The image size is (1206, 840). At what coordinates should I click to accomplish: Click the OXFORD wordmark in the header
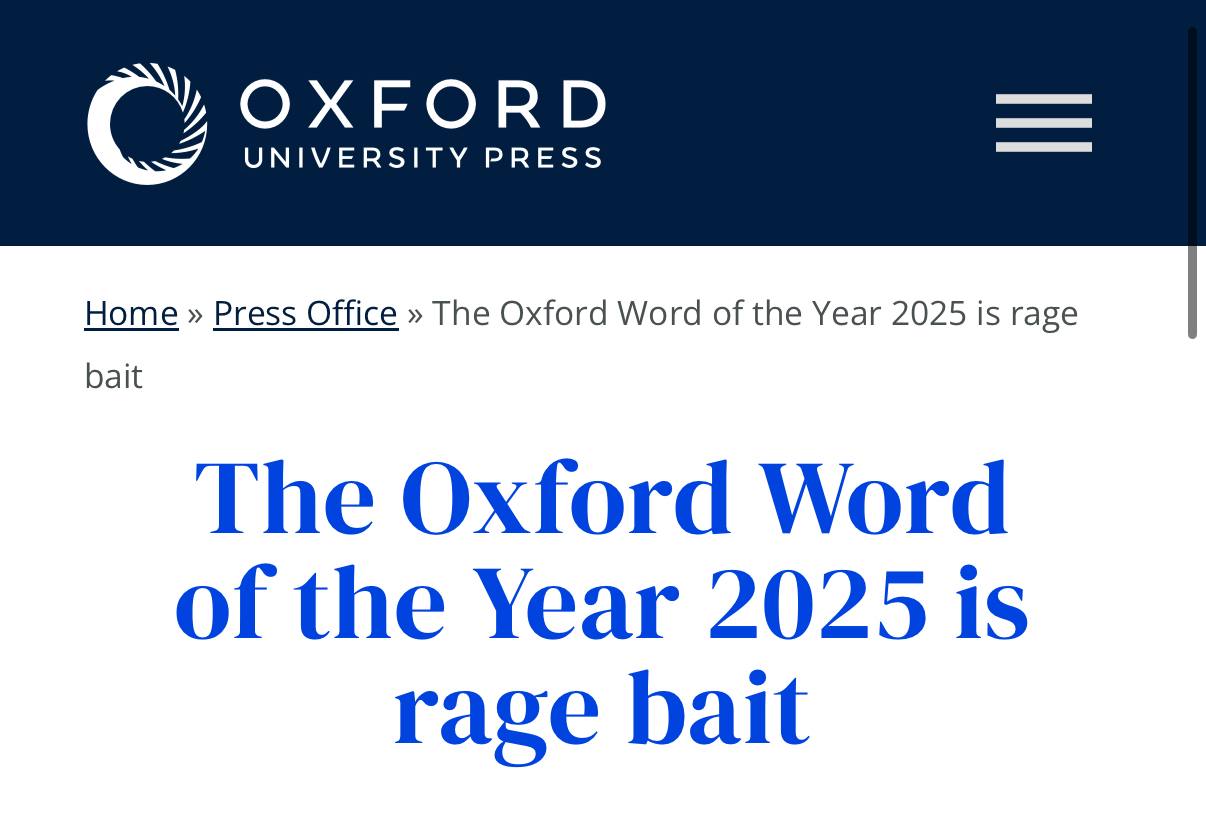pos(422,105)
